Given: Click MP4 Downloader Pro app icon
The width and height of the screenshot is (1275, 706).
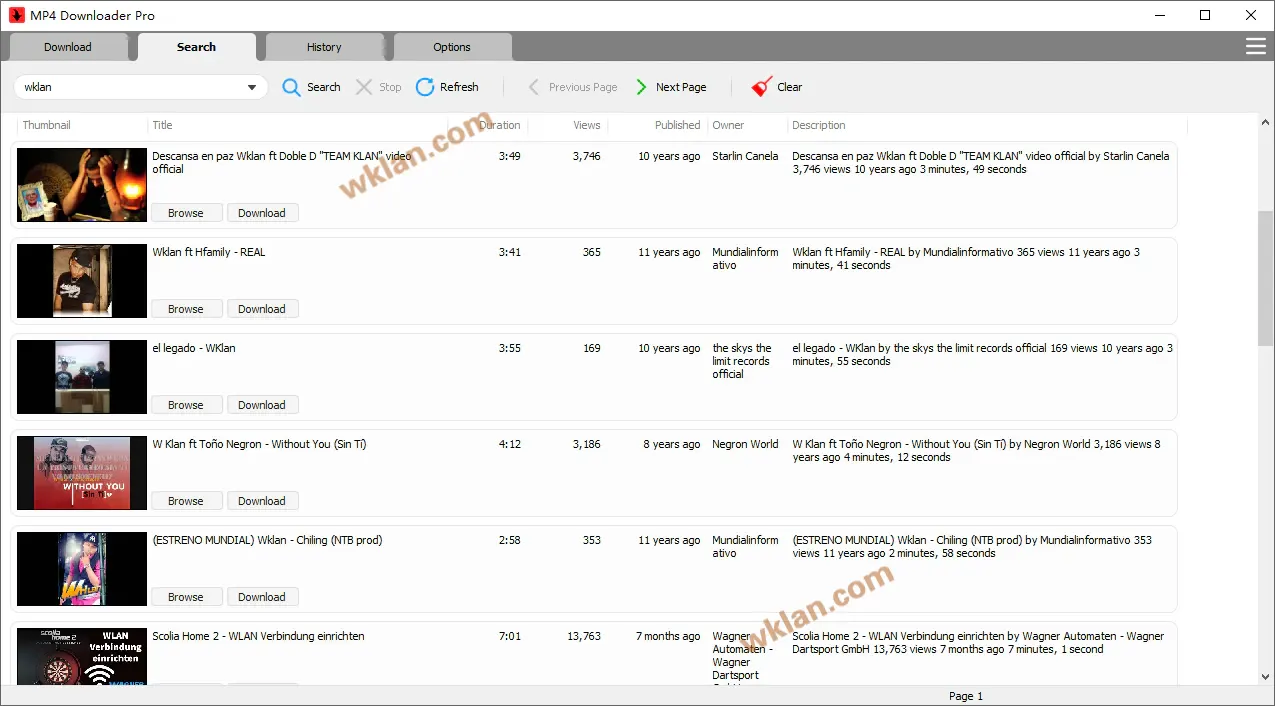Looking at the screenshot, I should [x=17, y=15].
